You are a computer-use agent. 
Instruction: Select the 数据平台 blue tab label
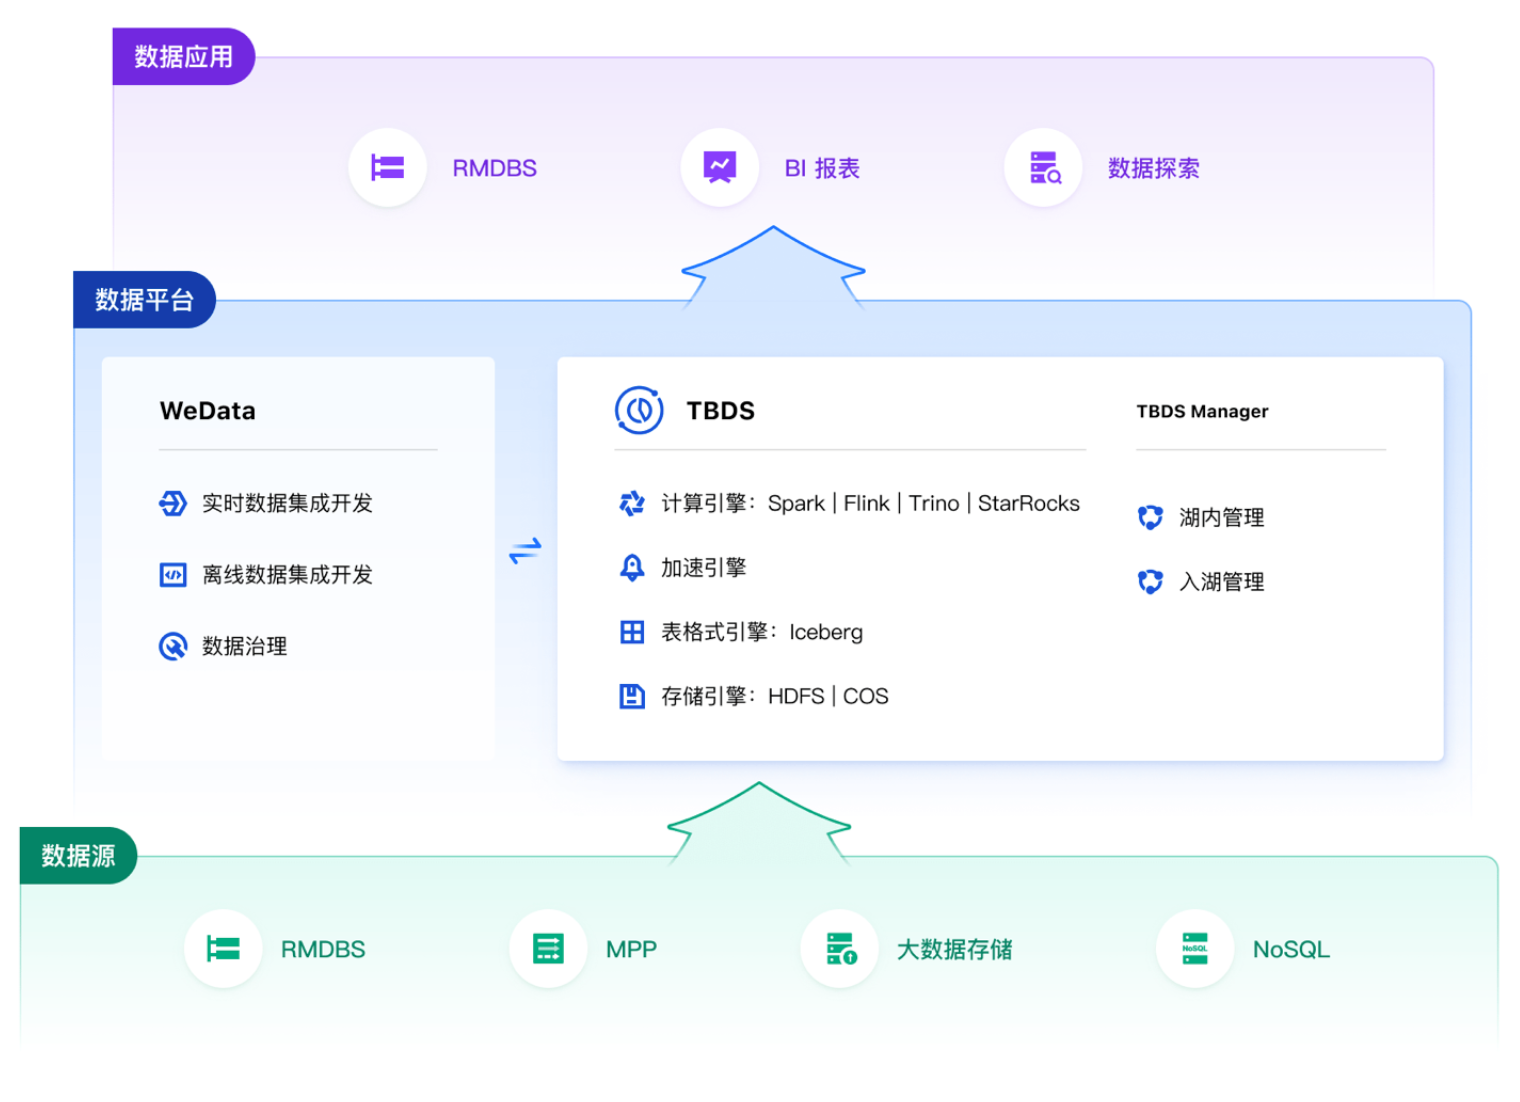pos(144,300)
